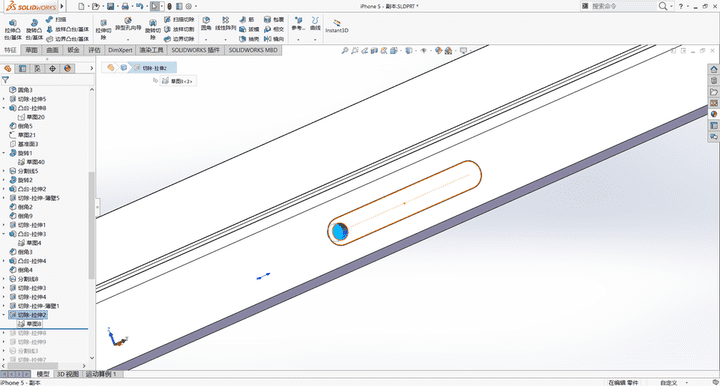Expand the SOLIDWORKS logo menu arrow
This screenshot has width=720, height=386.
[x=62, y=6]
